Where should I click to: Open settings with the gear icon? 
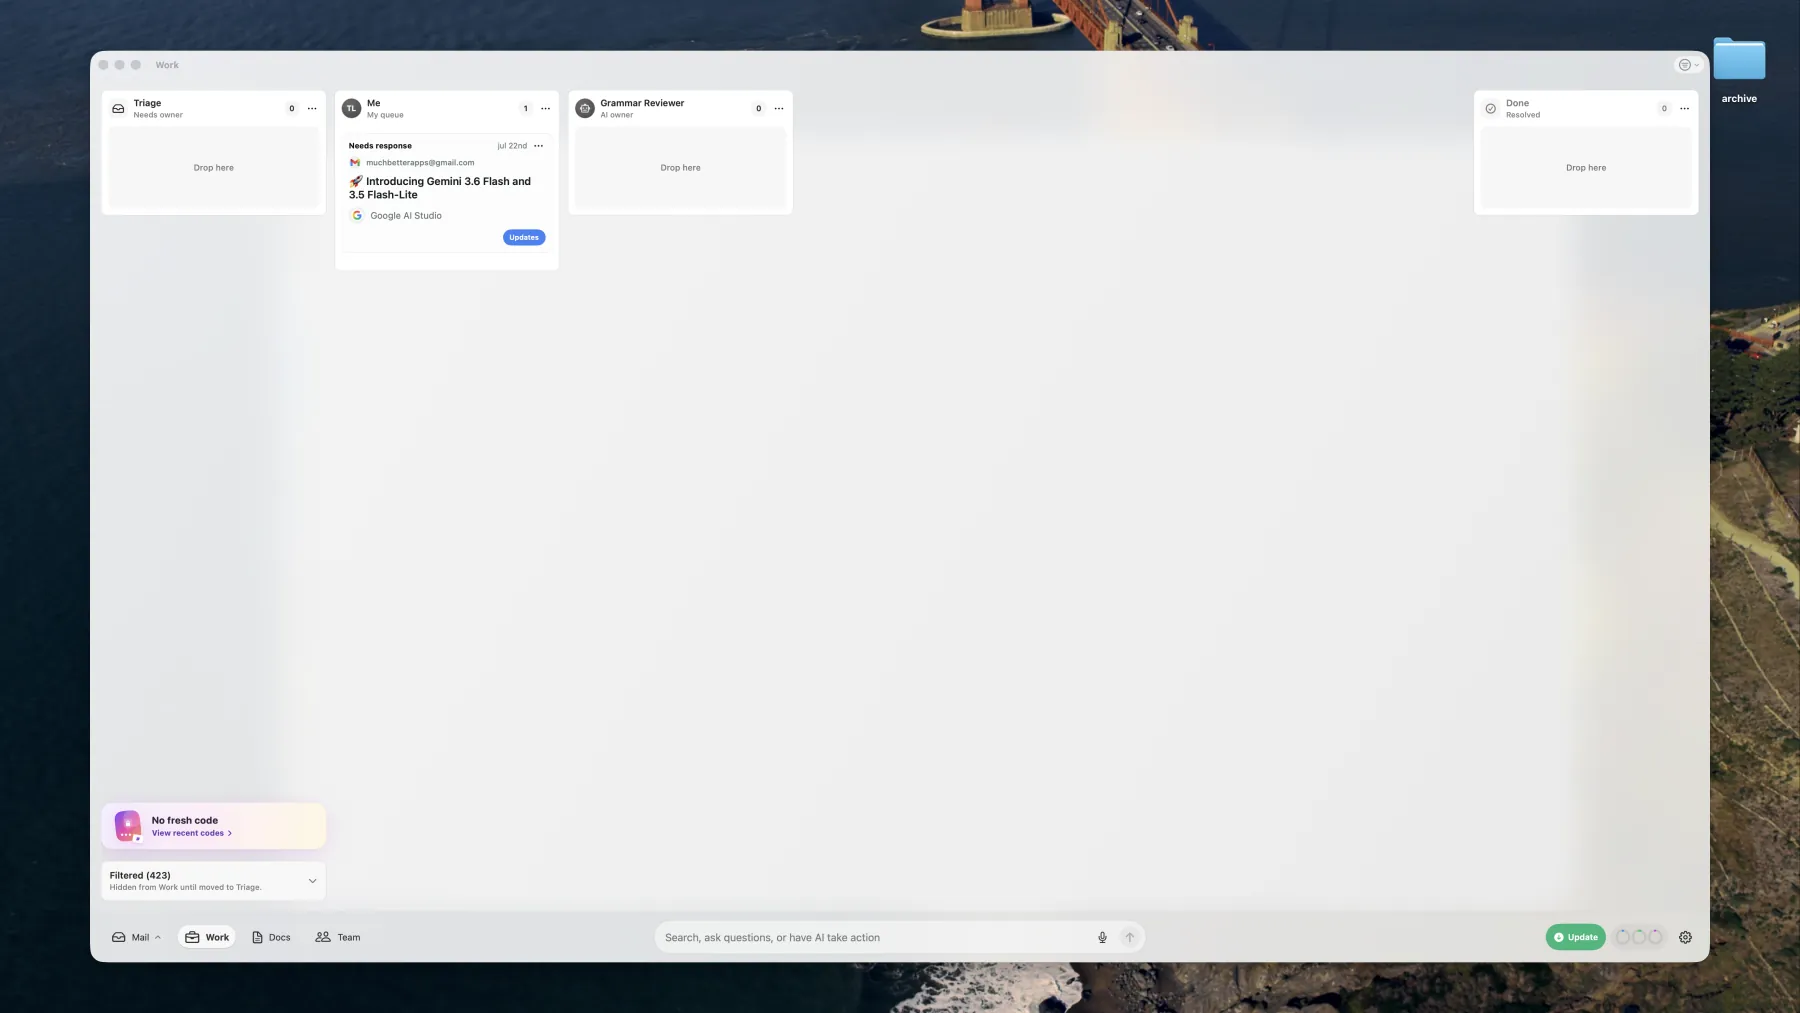(x=1685, y=937)
